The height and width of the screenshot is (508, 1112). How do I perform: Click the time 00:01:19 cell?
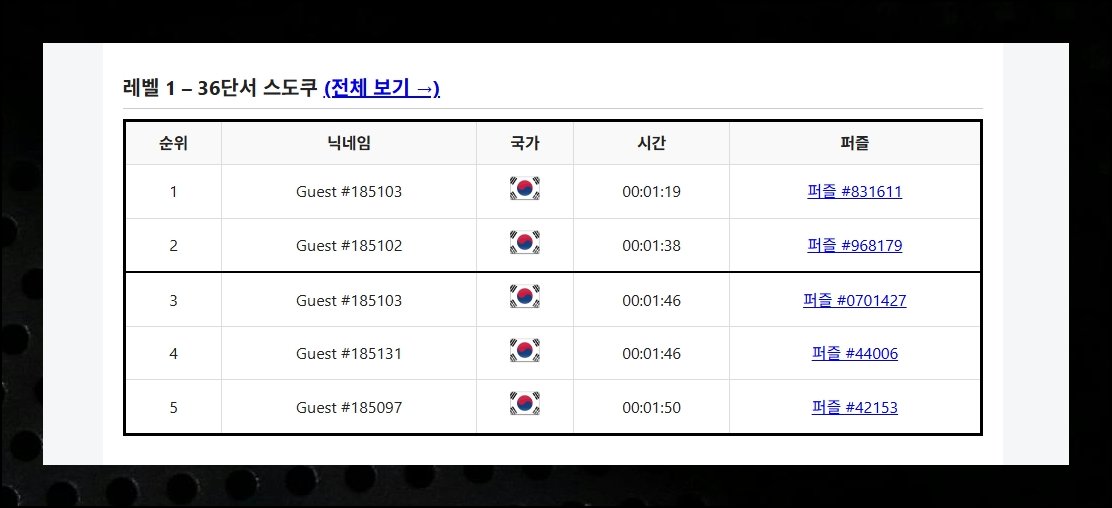click(x=651, y=192)
